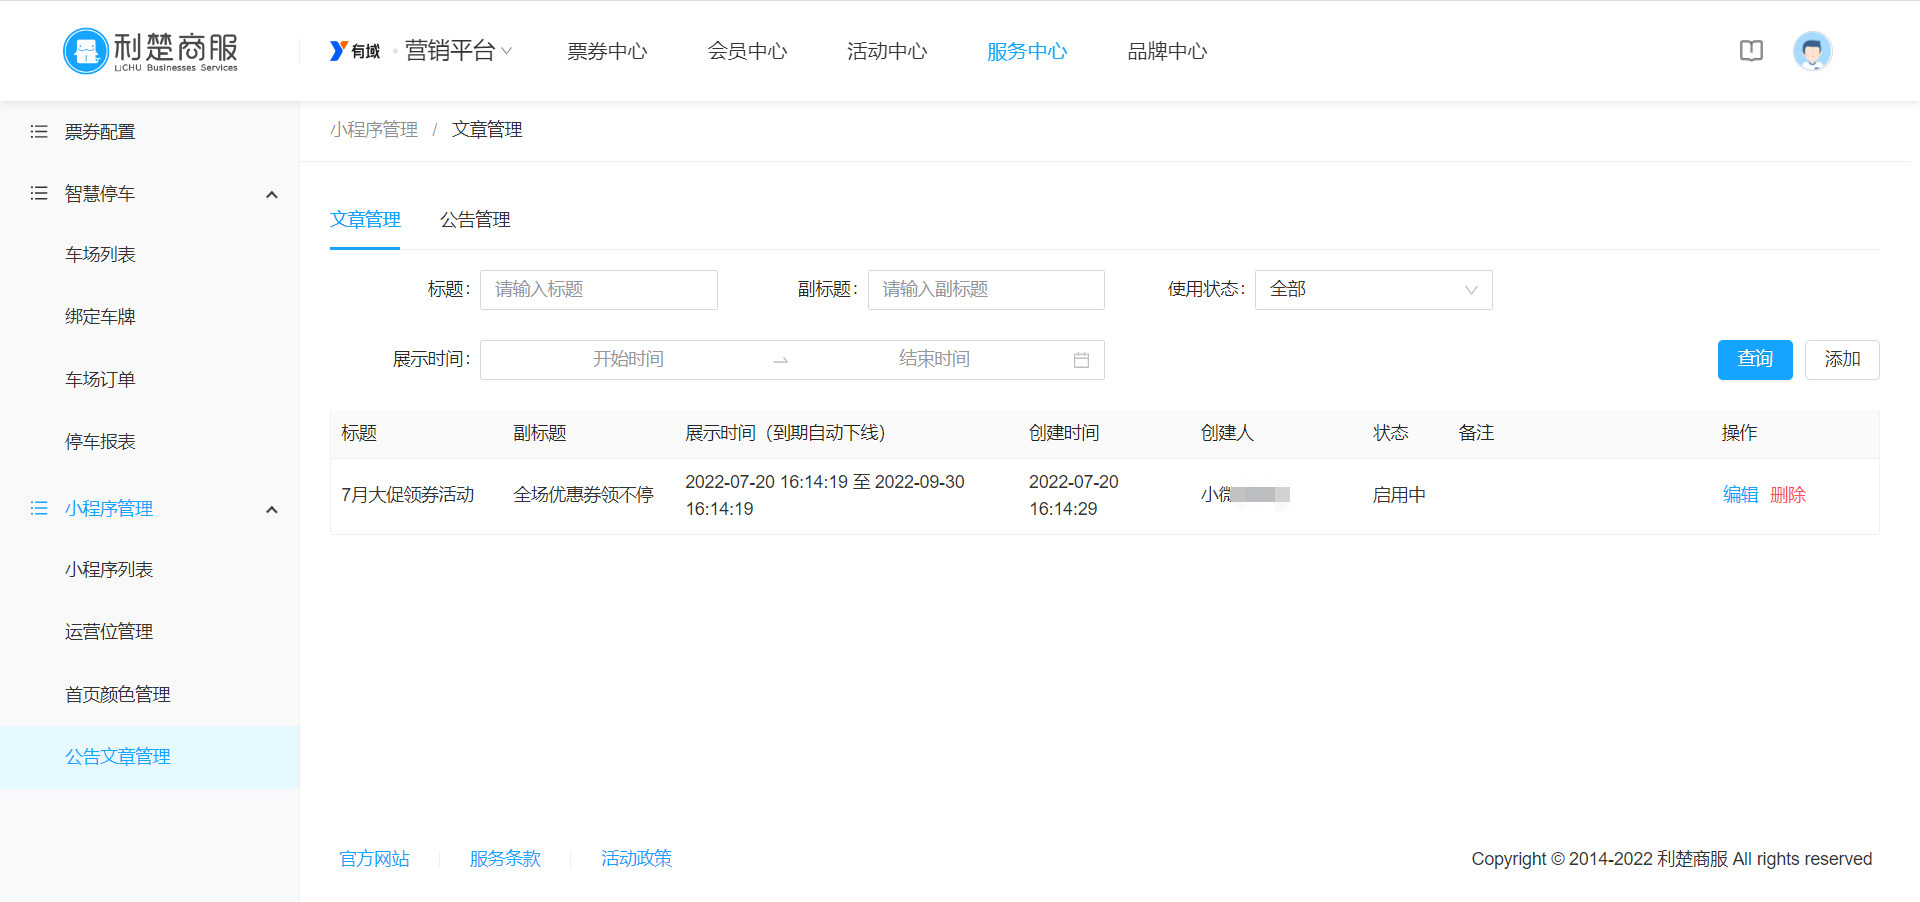Viewport: 1920px width, 902px height.
Task: Open the 服务条款 footer link
Action: tap(505, 858)
